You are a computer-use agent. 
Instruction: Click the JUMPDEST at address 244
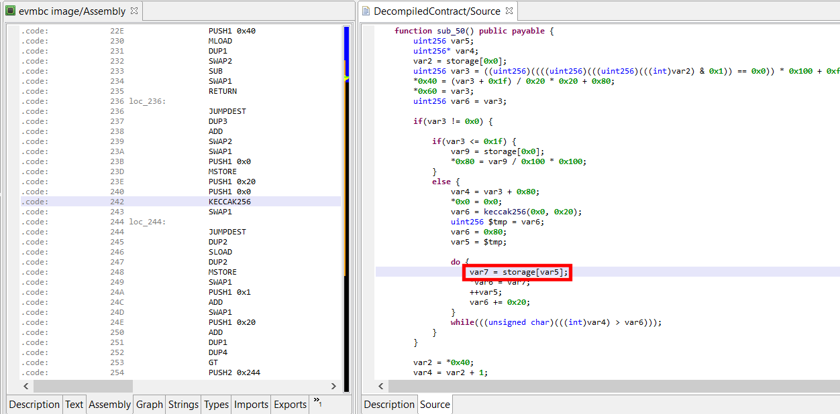[x=227, y=232]
